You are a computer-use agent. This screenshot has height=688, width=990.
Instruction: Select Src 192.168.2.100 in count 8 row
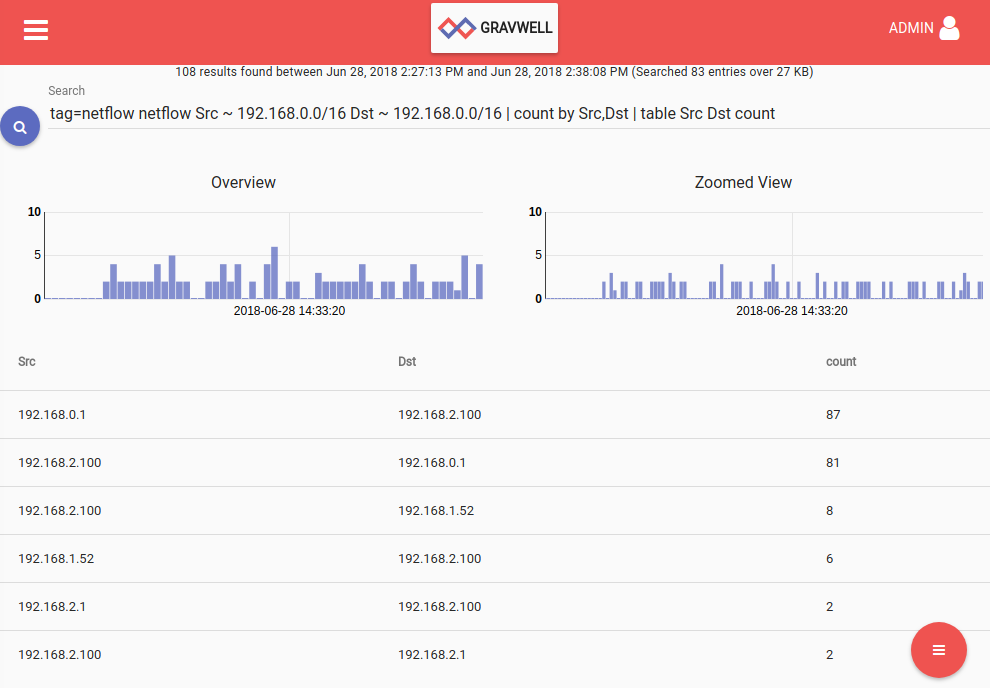[x=59, y=511]
